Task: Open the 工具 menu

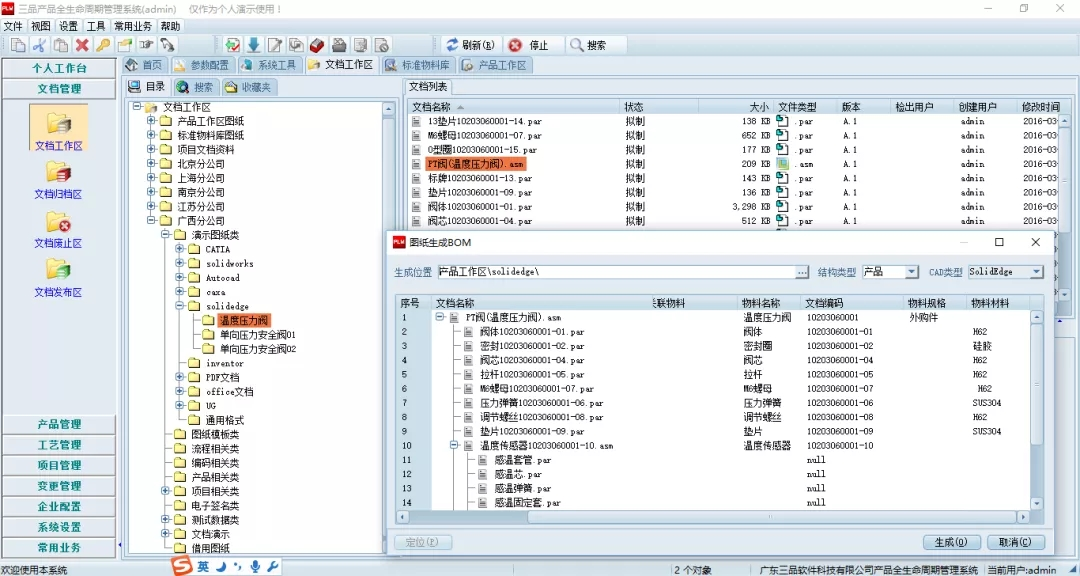Action: pyautogui.click(x=96, y=26)
